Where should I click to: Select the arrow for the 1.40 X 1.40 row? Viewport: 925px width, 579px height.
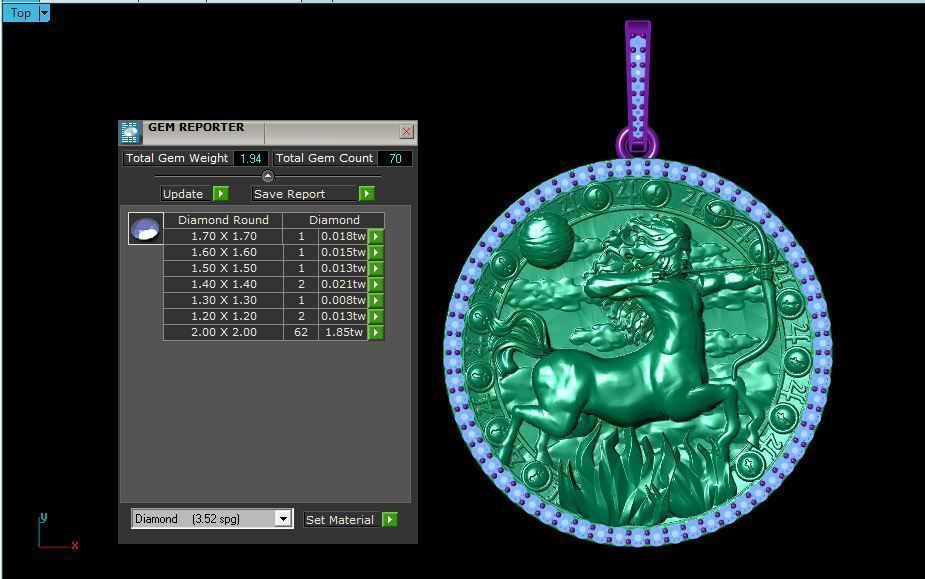(376, 284)
